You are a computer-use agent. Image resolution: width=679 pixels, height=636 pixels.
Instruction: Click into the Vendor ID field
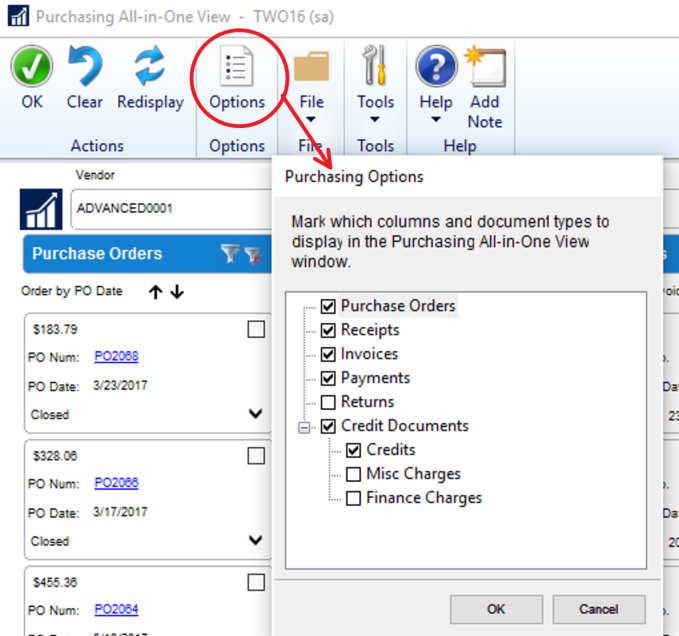pyautogui.click(x=170, y=208)
